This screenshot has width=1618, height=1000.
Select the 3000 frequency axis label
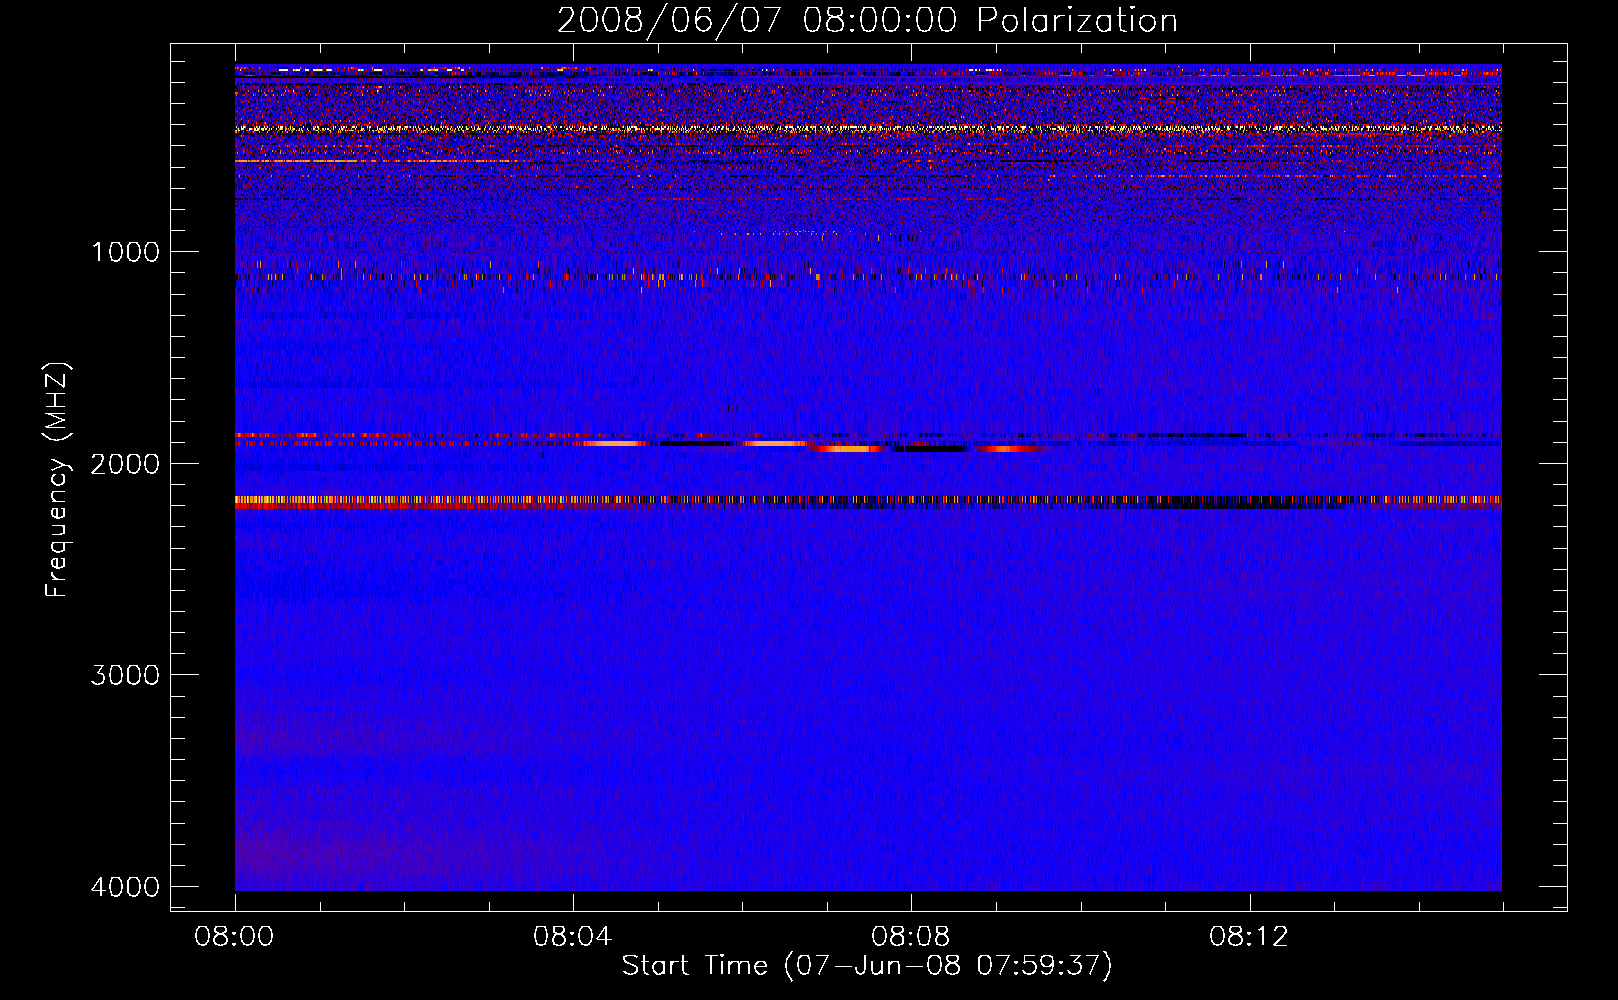click(x=125, y=675)
